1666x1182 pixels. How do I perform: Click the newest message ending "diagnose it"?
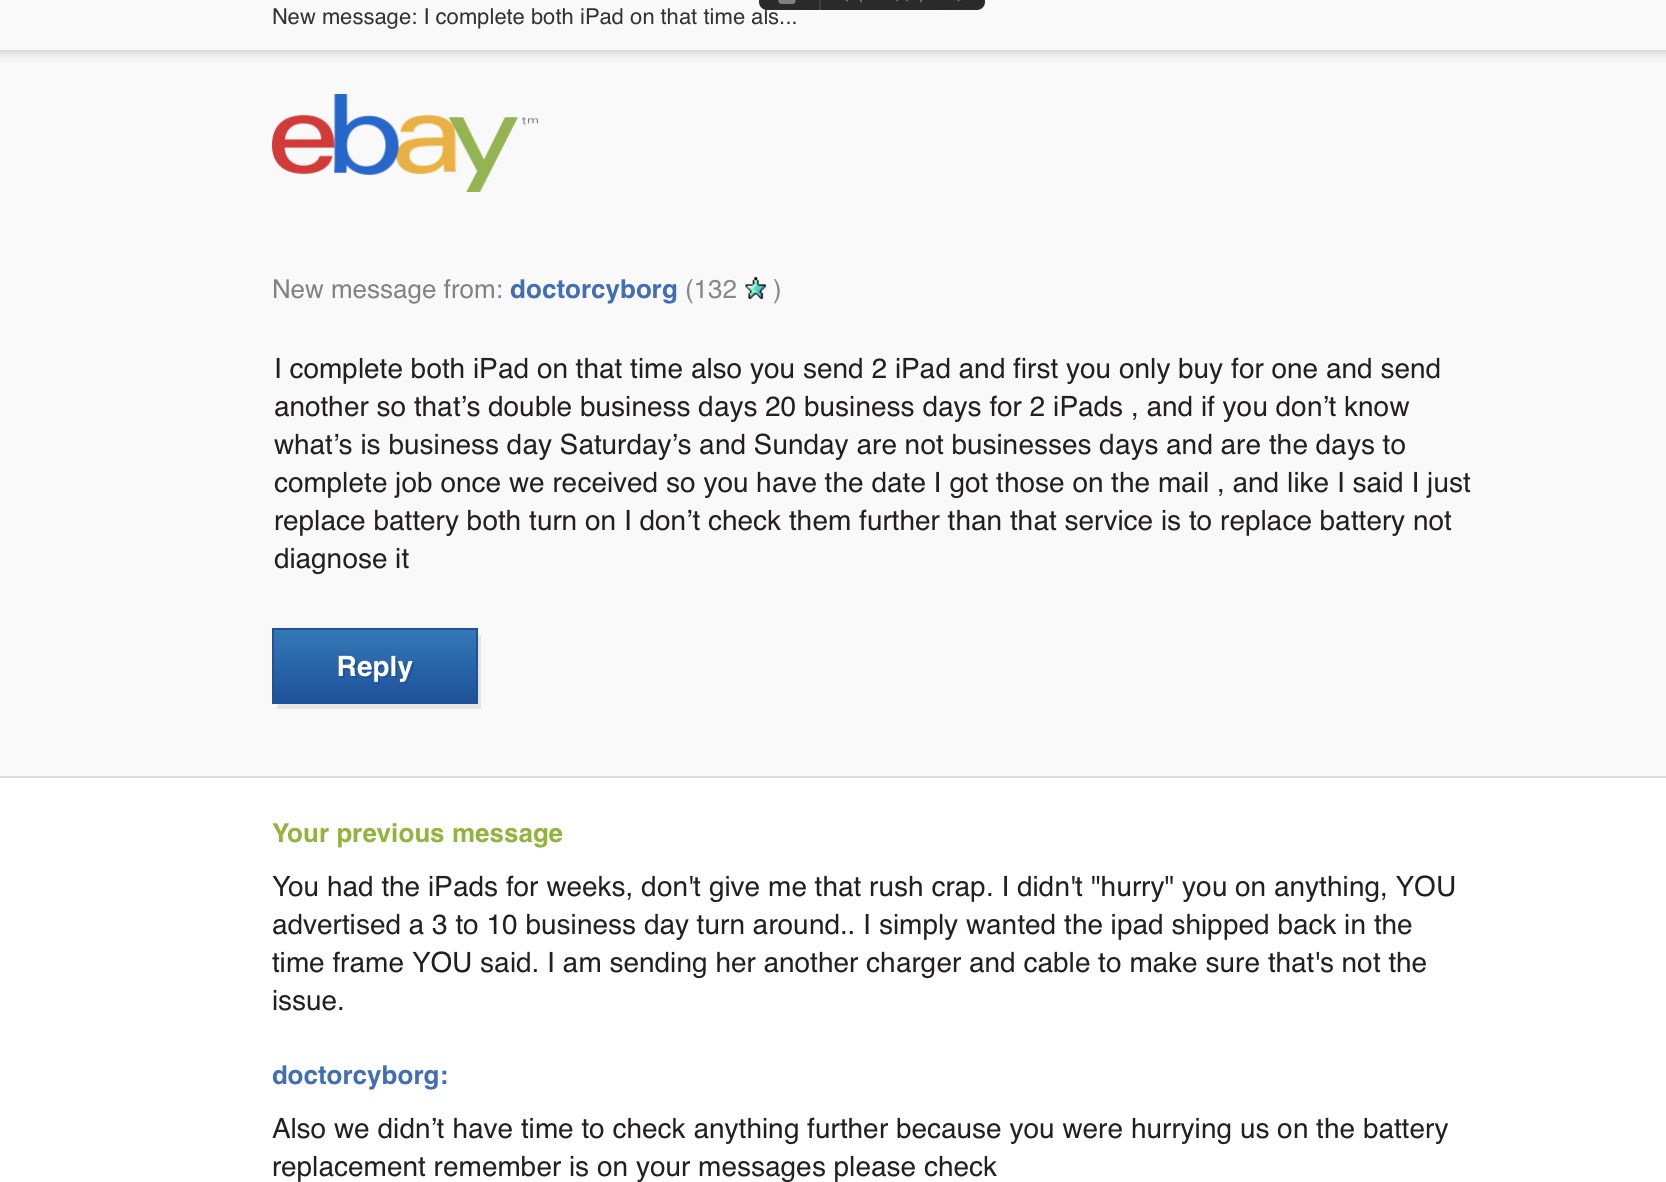(872, 464)
